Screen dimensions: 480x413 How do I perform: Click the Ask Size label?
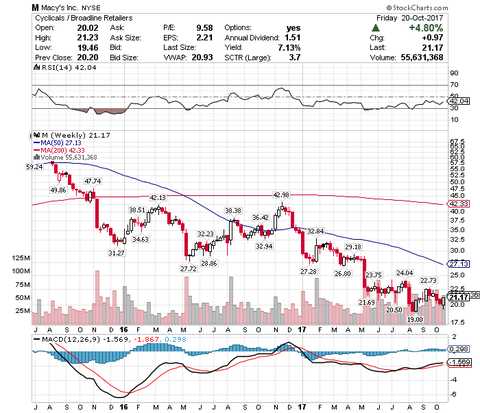pyautogui.click(x=125, y=38)
